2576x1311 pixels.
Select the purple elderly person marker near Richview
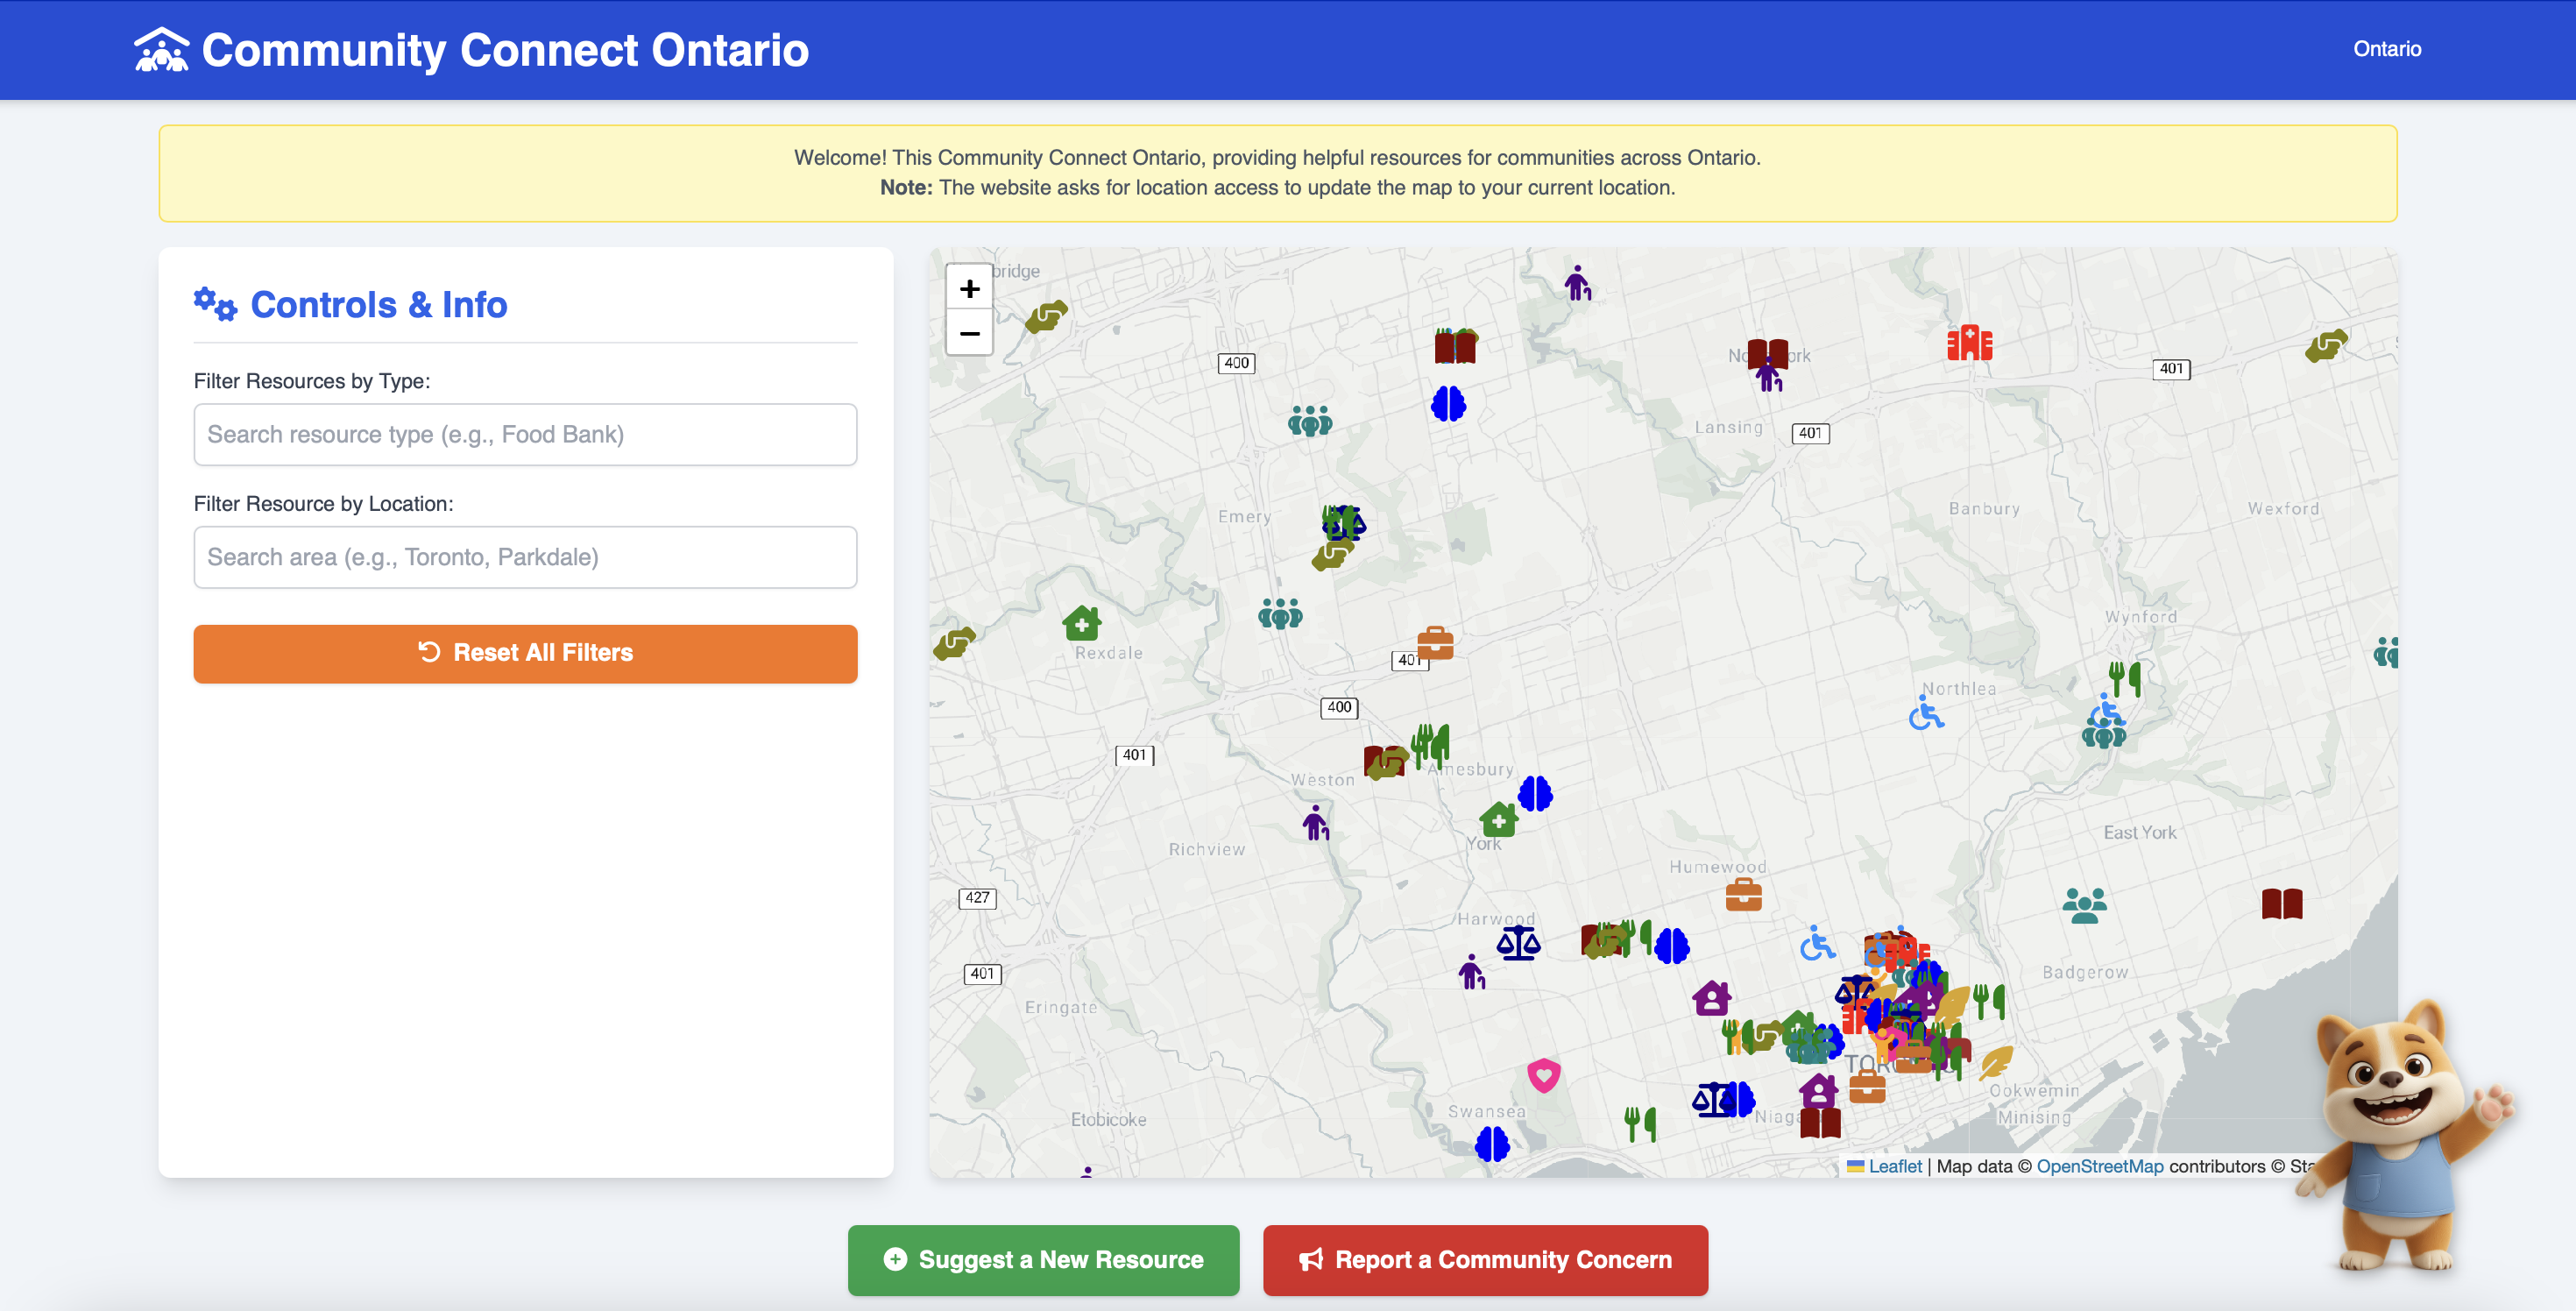(x=1315, y=823)
